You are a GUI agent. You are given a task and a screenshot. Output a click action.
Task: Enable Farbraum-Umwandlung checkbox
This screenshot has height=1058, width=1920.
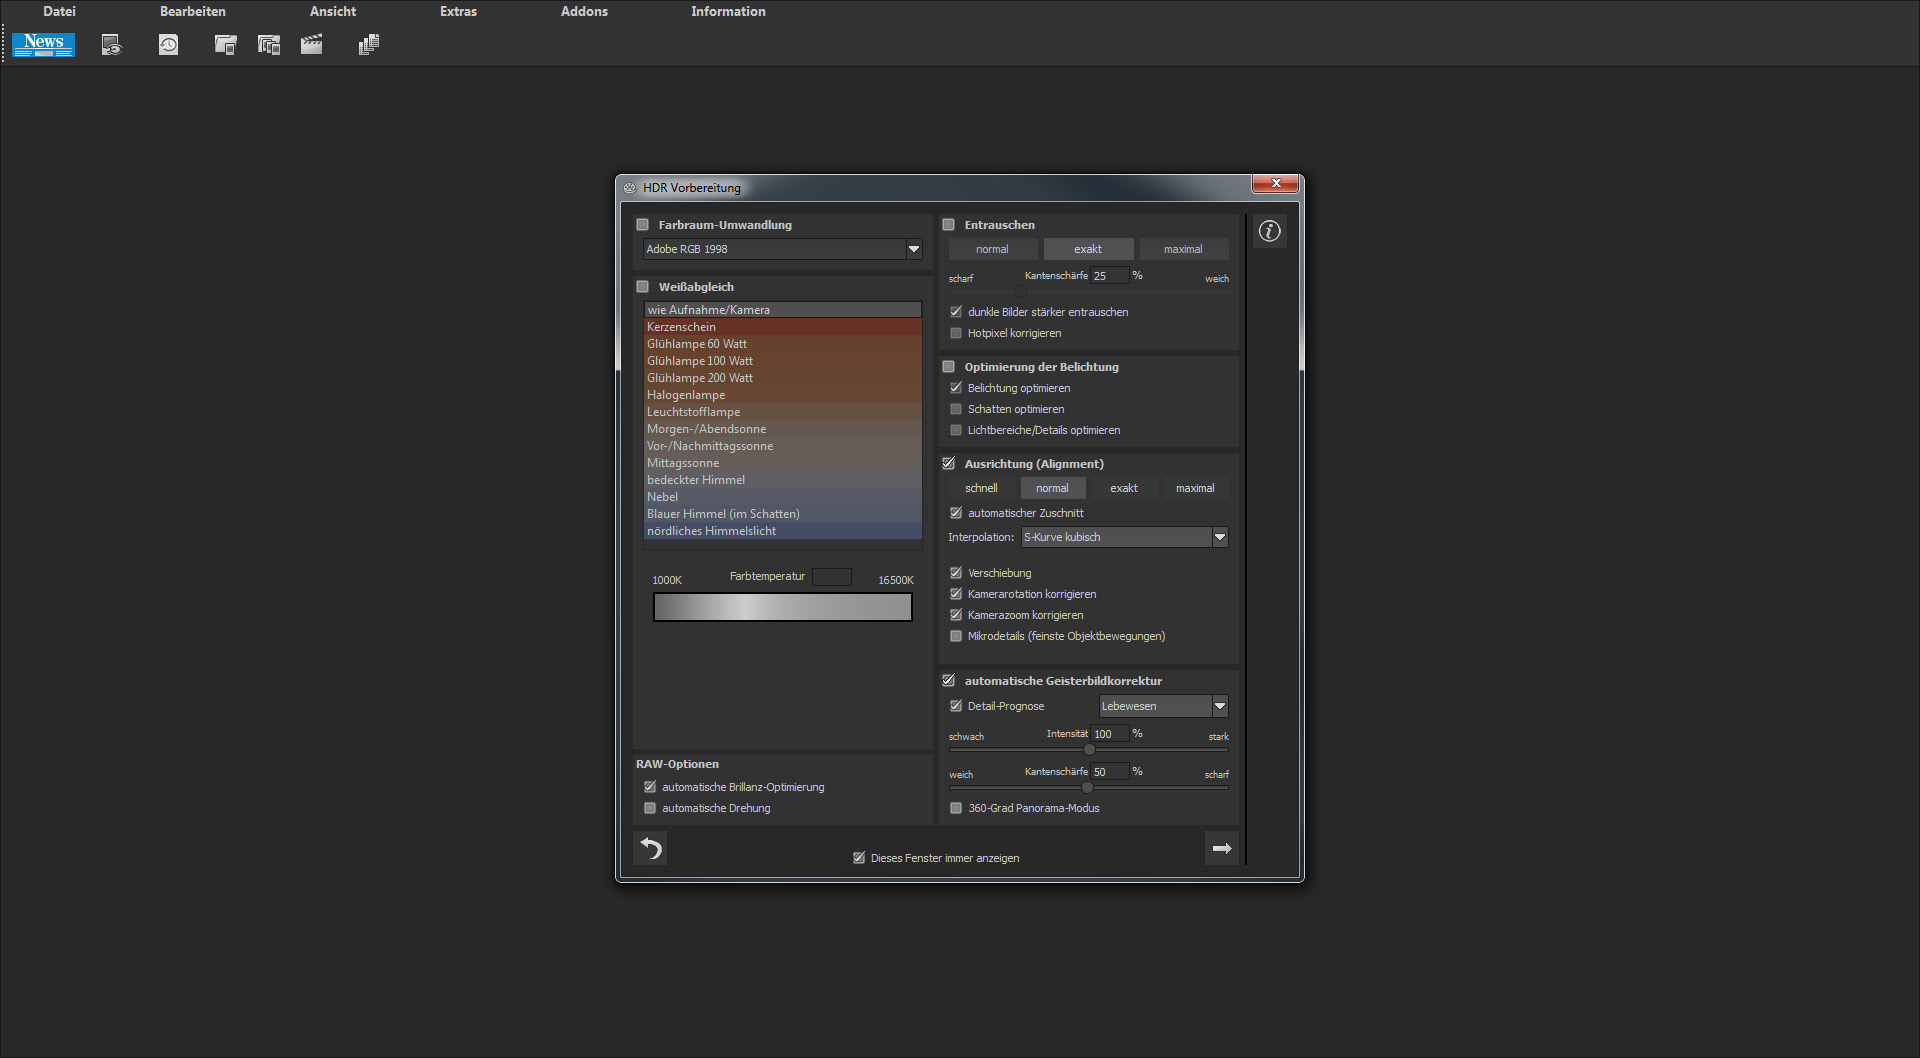tap(643, 225)
